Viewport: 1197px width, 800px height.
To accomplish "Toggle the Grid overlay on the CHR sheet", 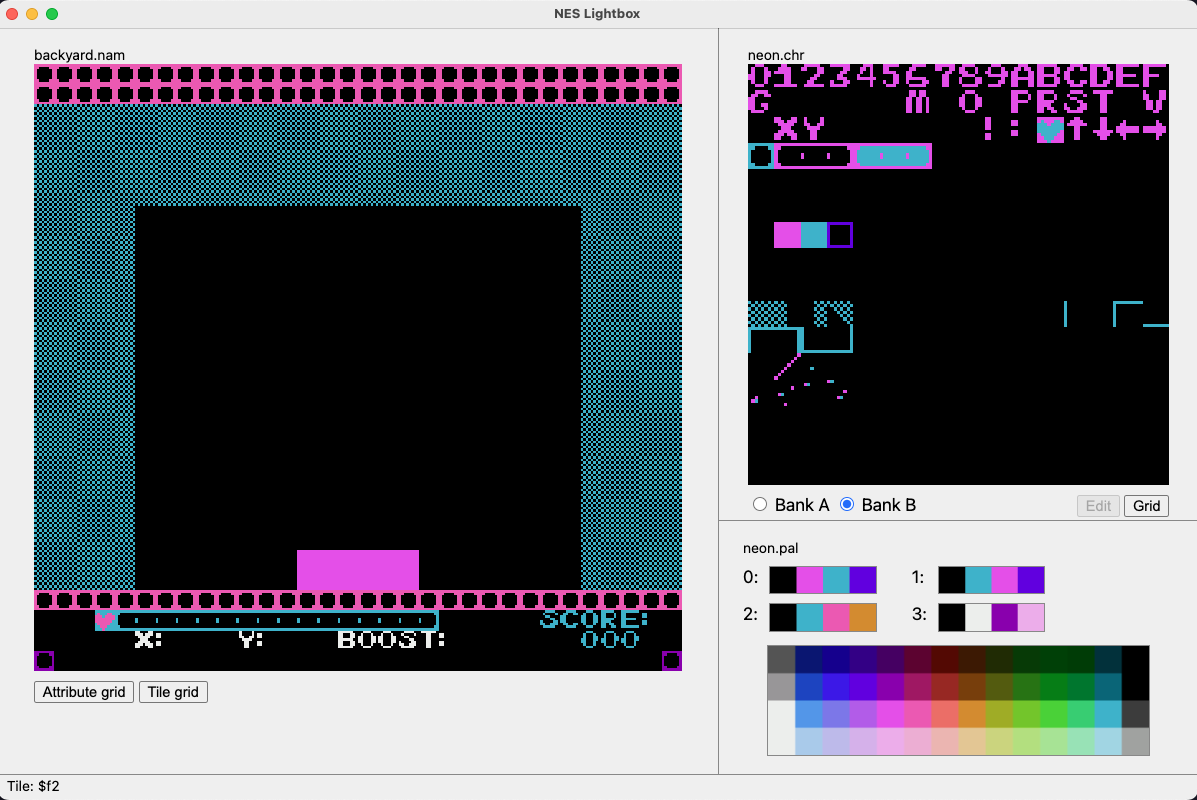I will coord(1146,505).
